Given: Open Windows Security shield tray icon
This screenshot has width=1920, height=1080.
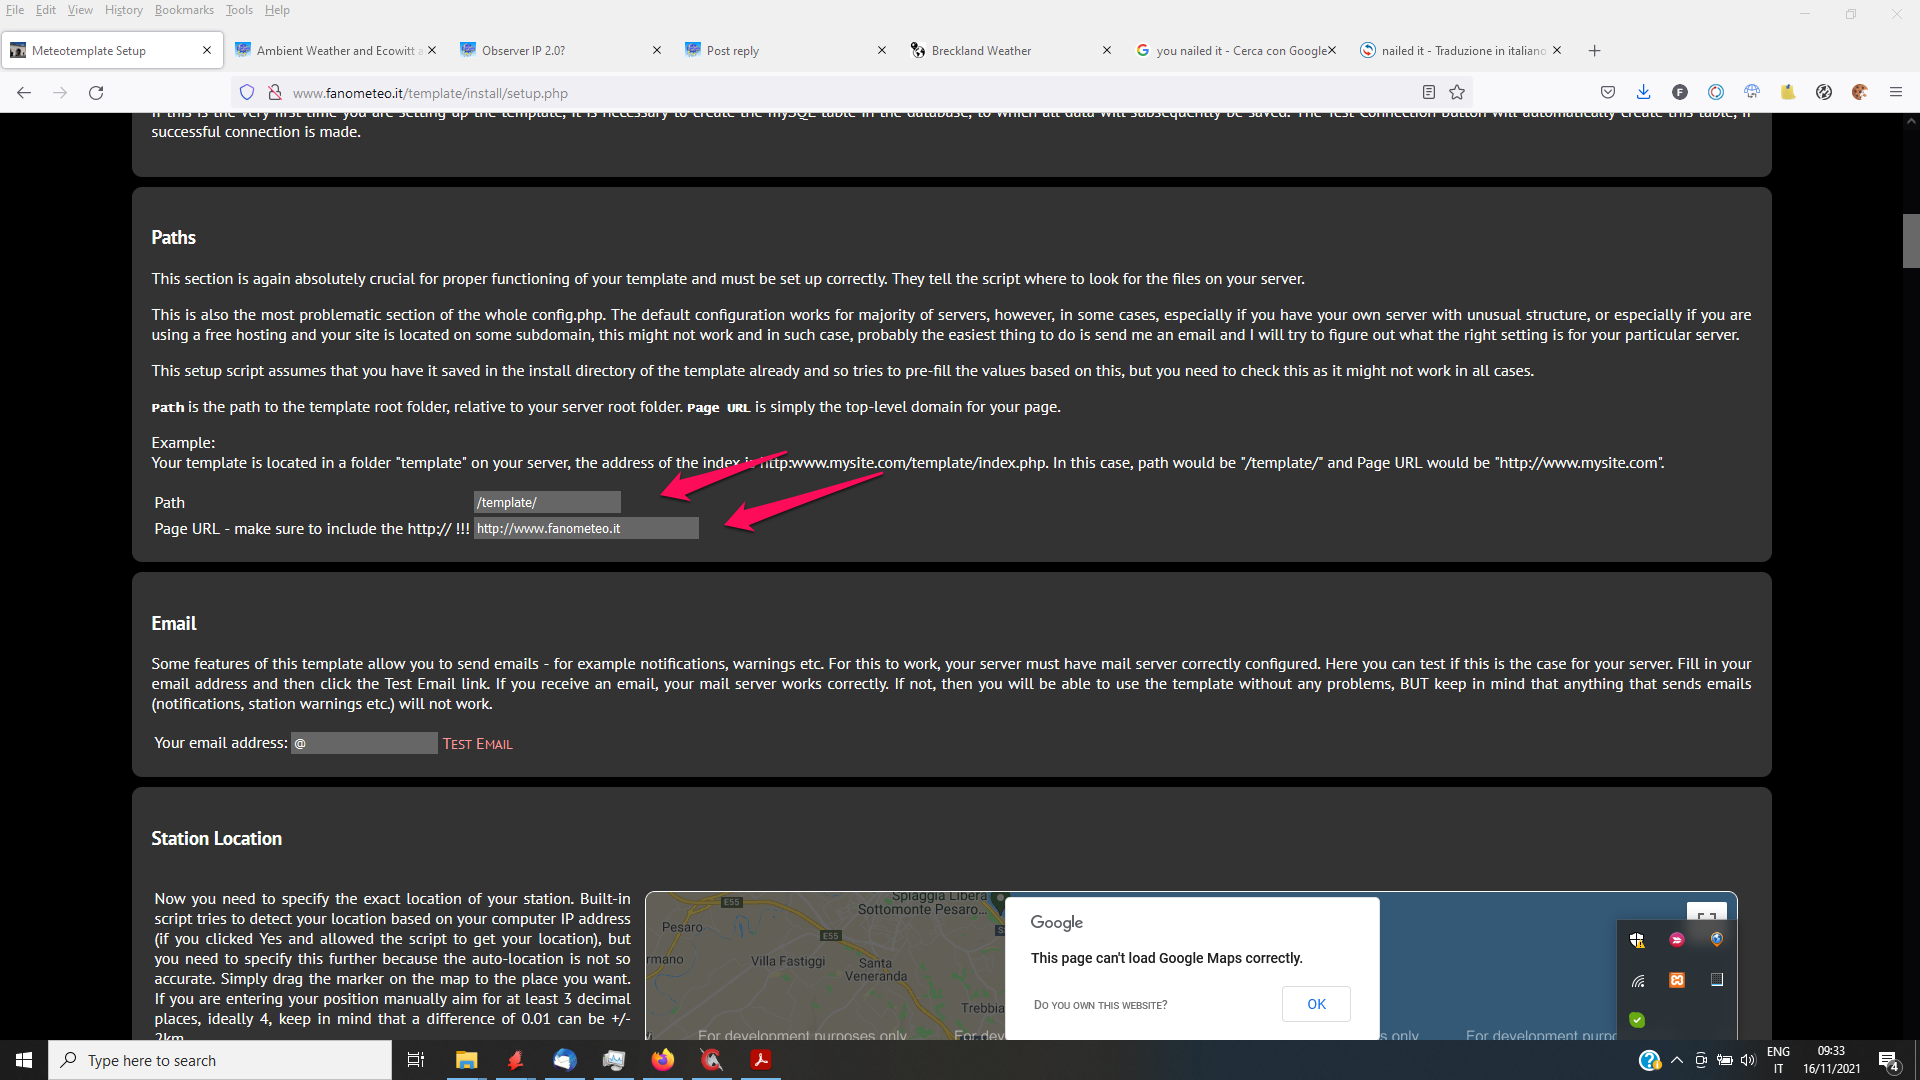Looking at the screenshot, I should click(1637, 940).
